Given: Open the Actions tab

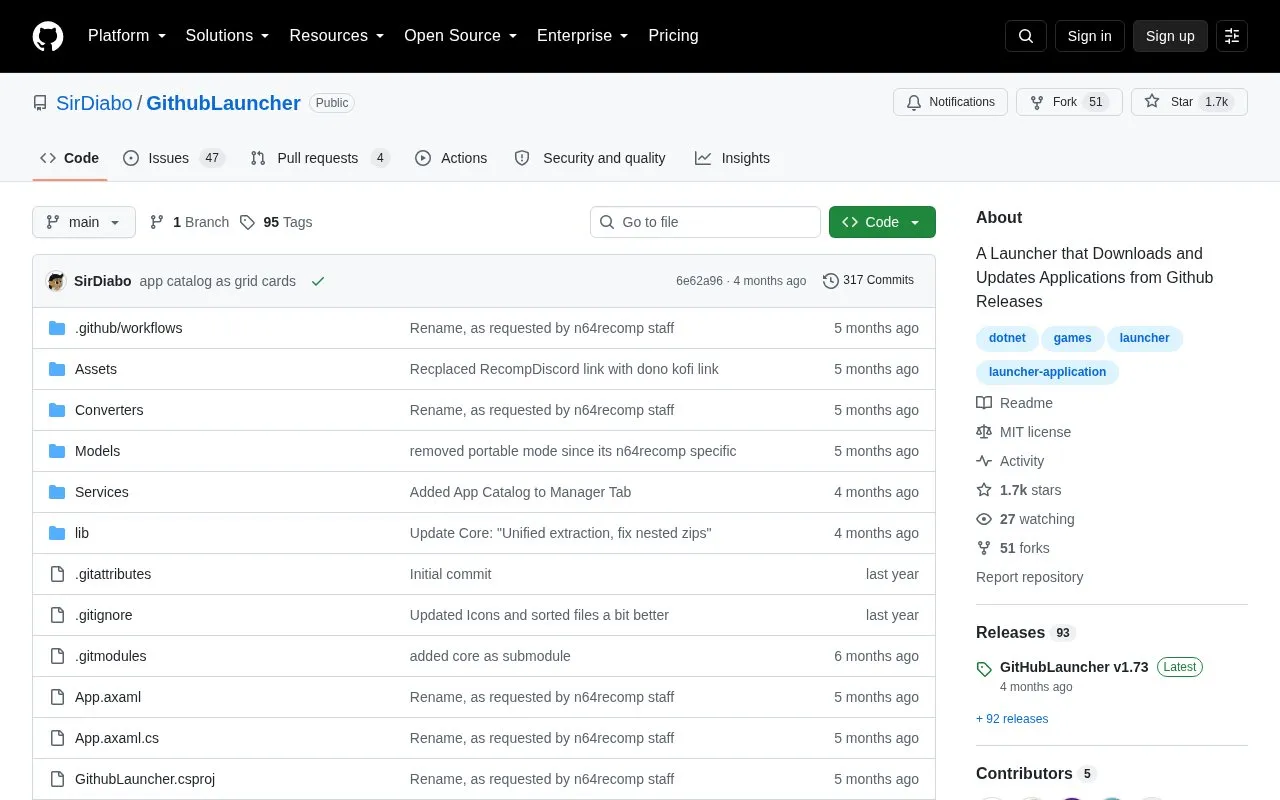Looking at the screenshot, I should click(x=451, y=158).
